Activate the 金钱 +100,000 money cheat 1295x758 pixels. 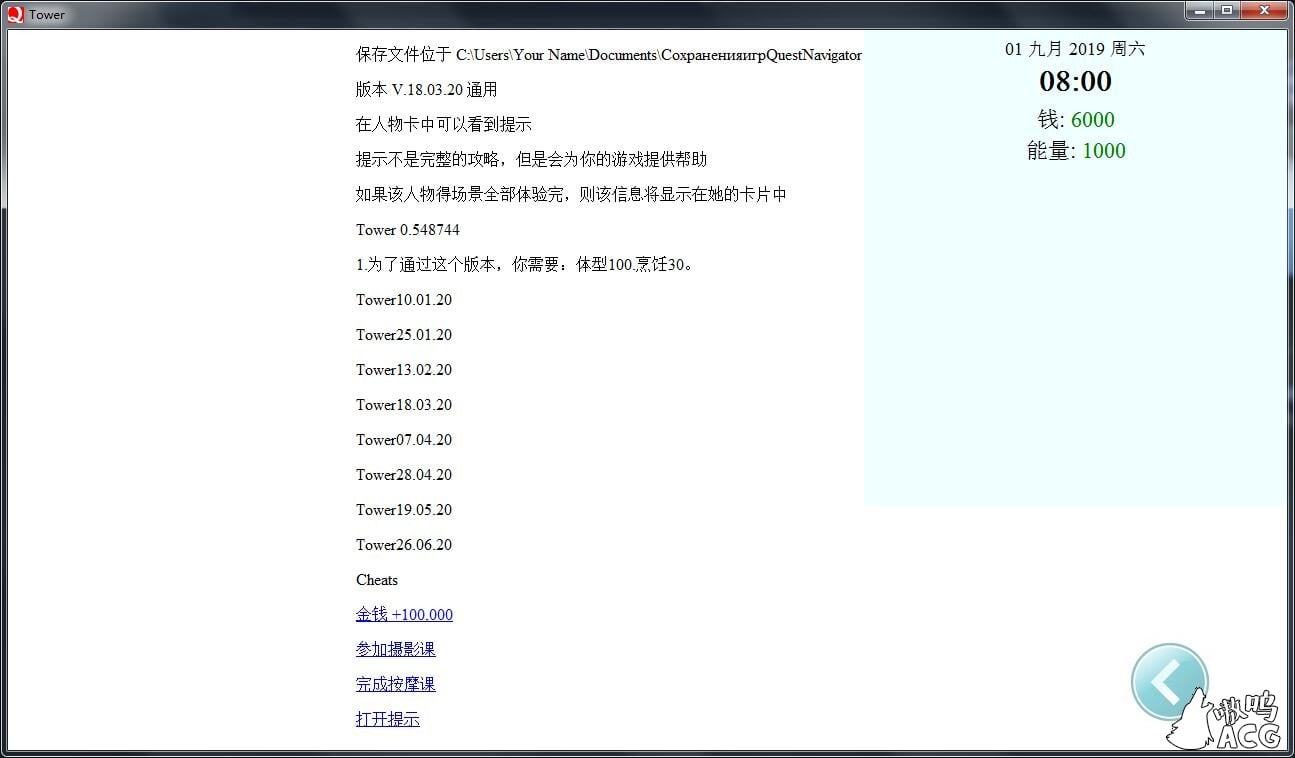(404, 614)
